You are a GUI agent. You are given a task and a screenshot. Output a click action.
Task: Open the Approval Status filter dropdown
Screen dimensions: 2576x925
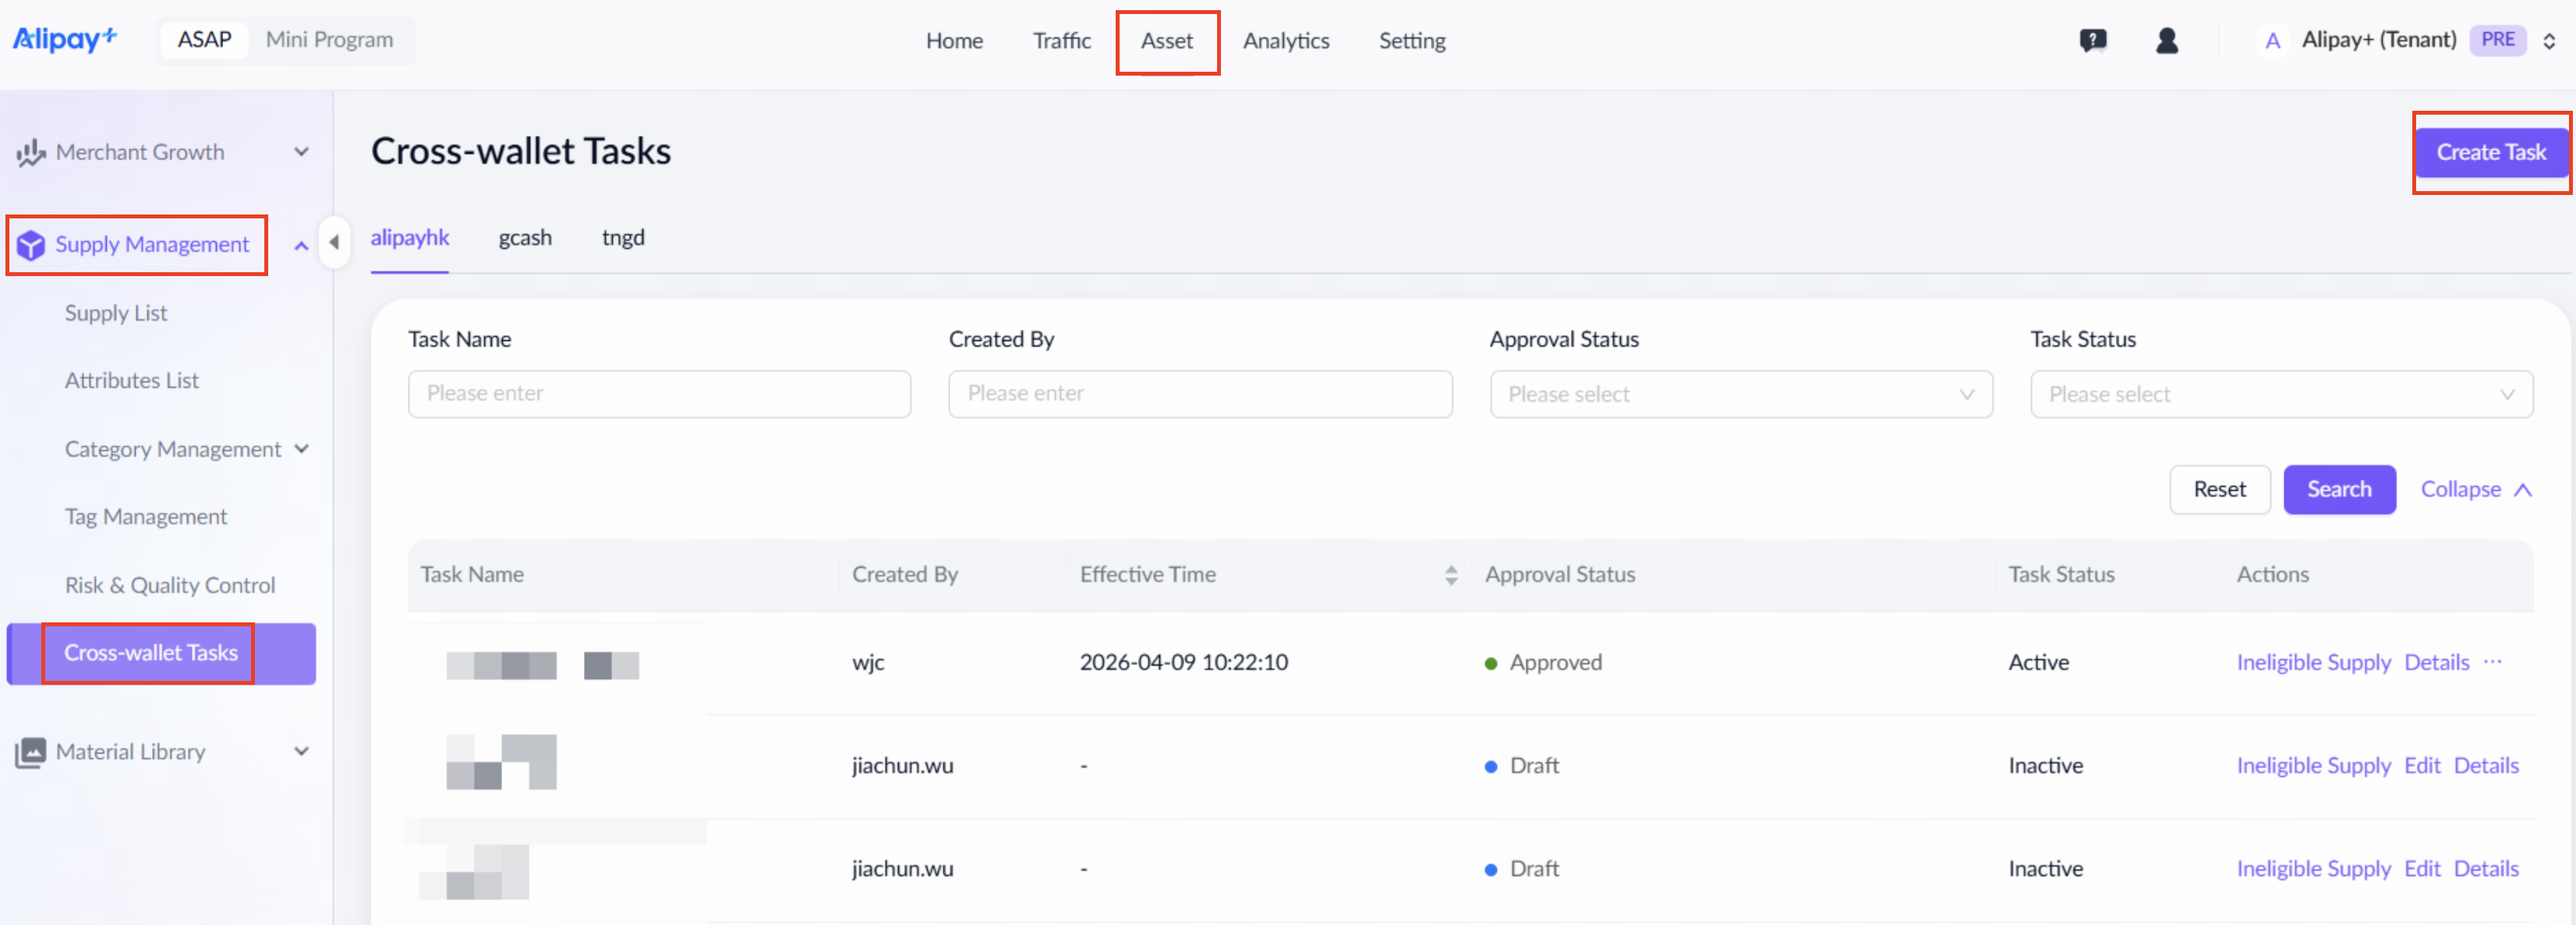(1740, 394)
